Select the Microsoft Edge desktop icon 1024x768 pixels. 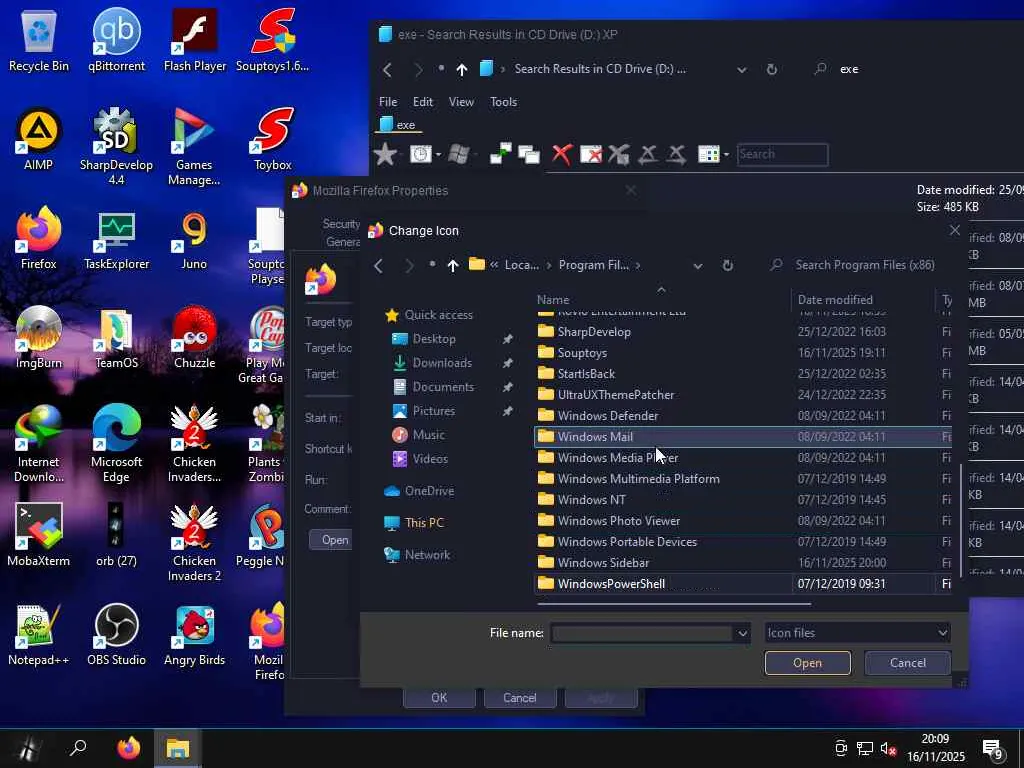click(x=116, y=443)
